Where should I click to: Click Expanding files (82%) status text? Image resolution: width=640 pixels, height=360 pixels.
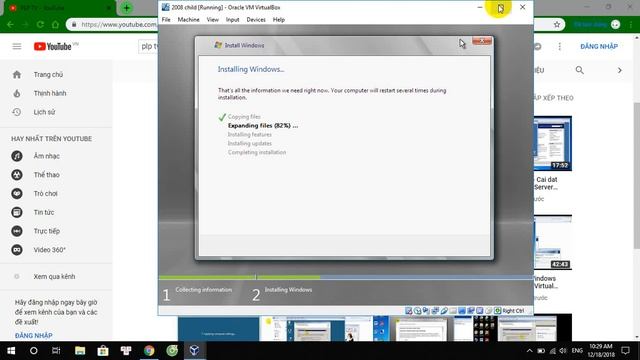click(263, 126)
